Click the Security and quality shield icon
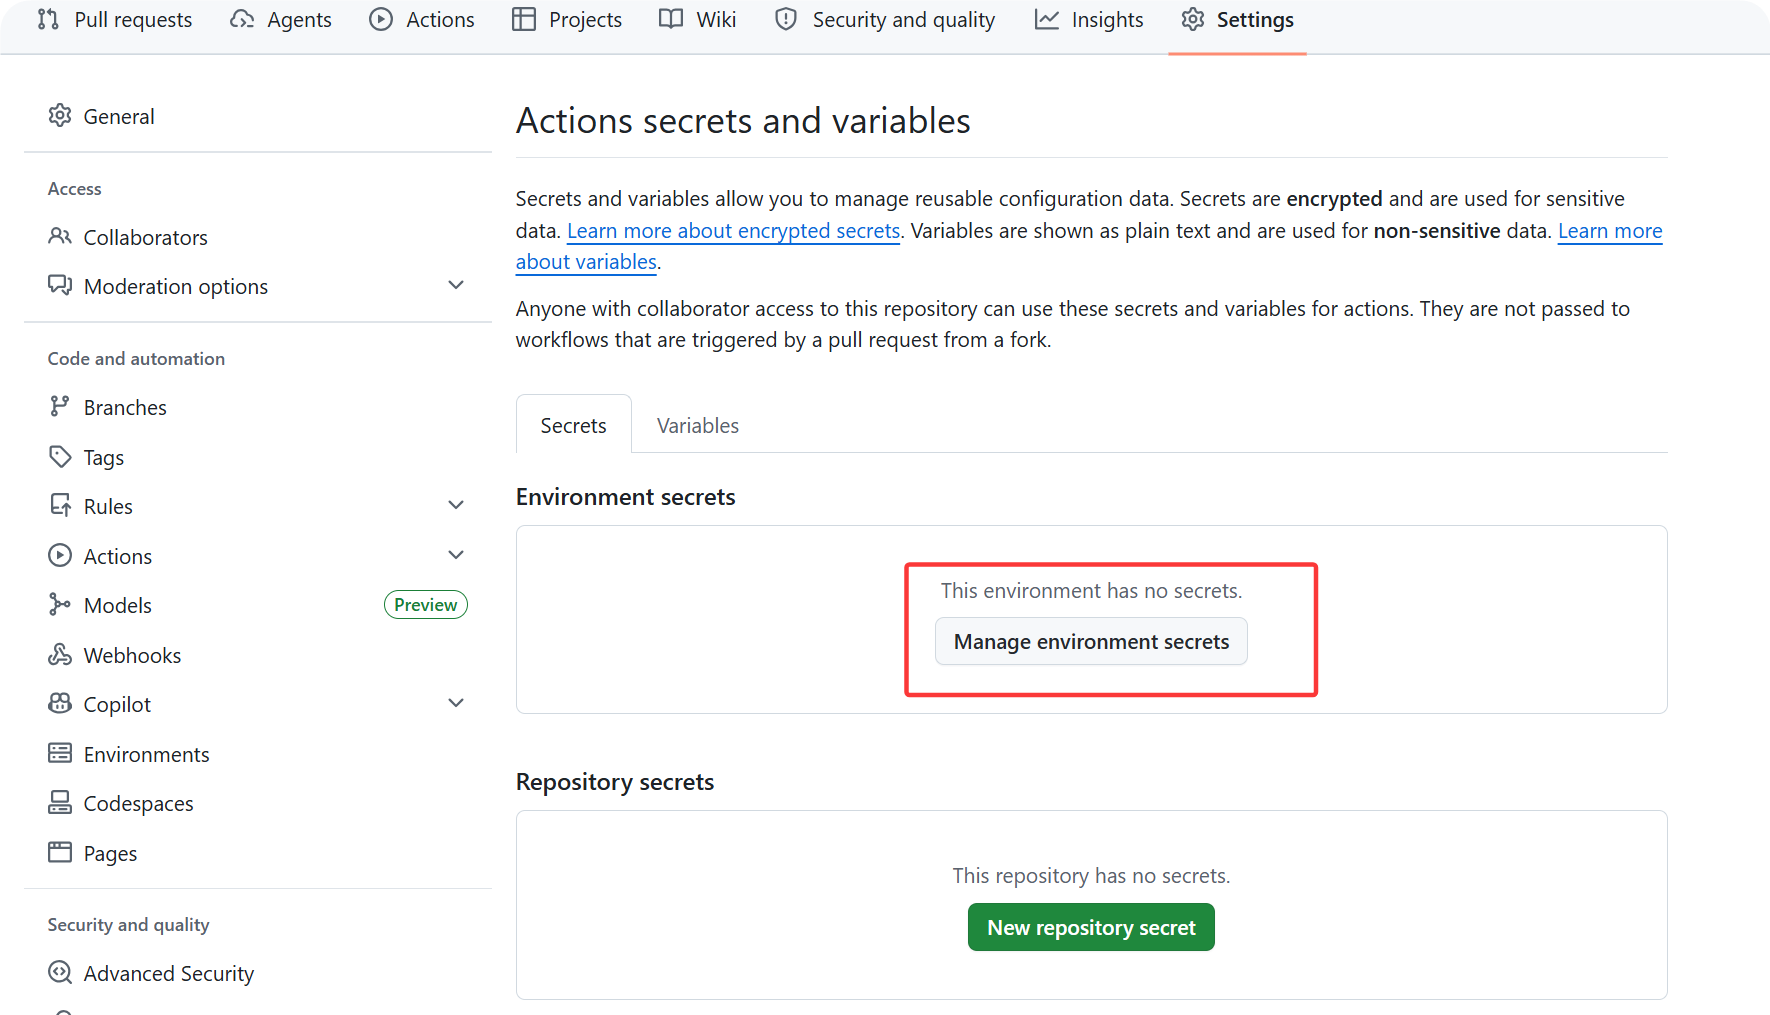Image resolution: width=1770 pixels, height=1015 pixels. click(786, 19)
